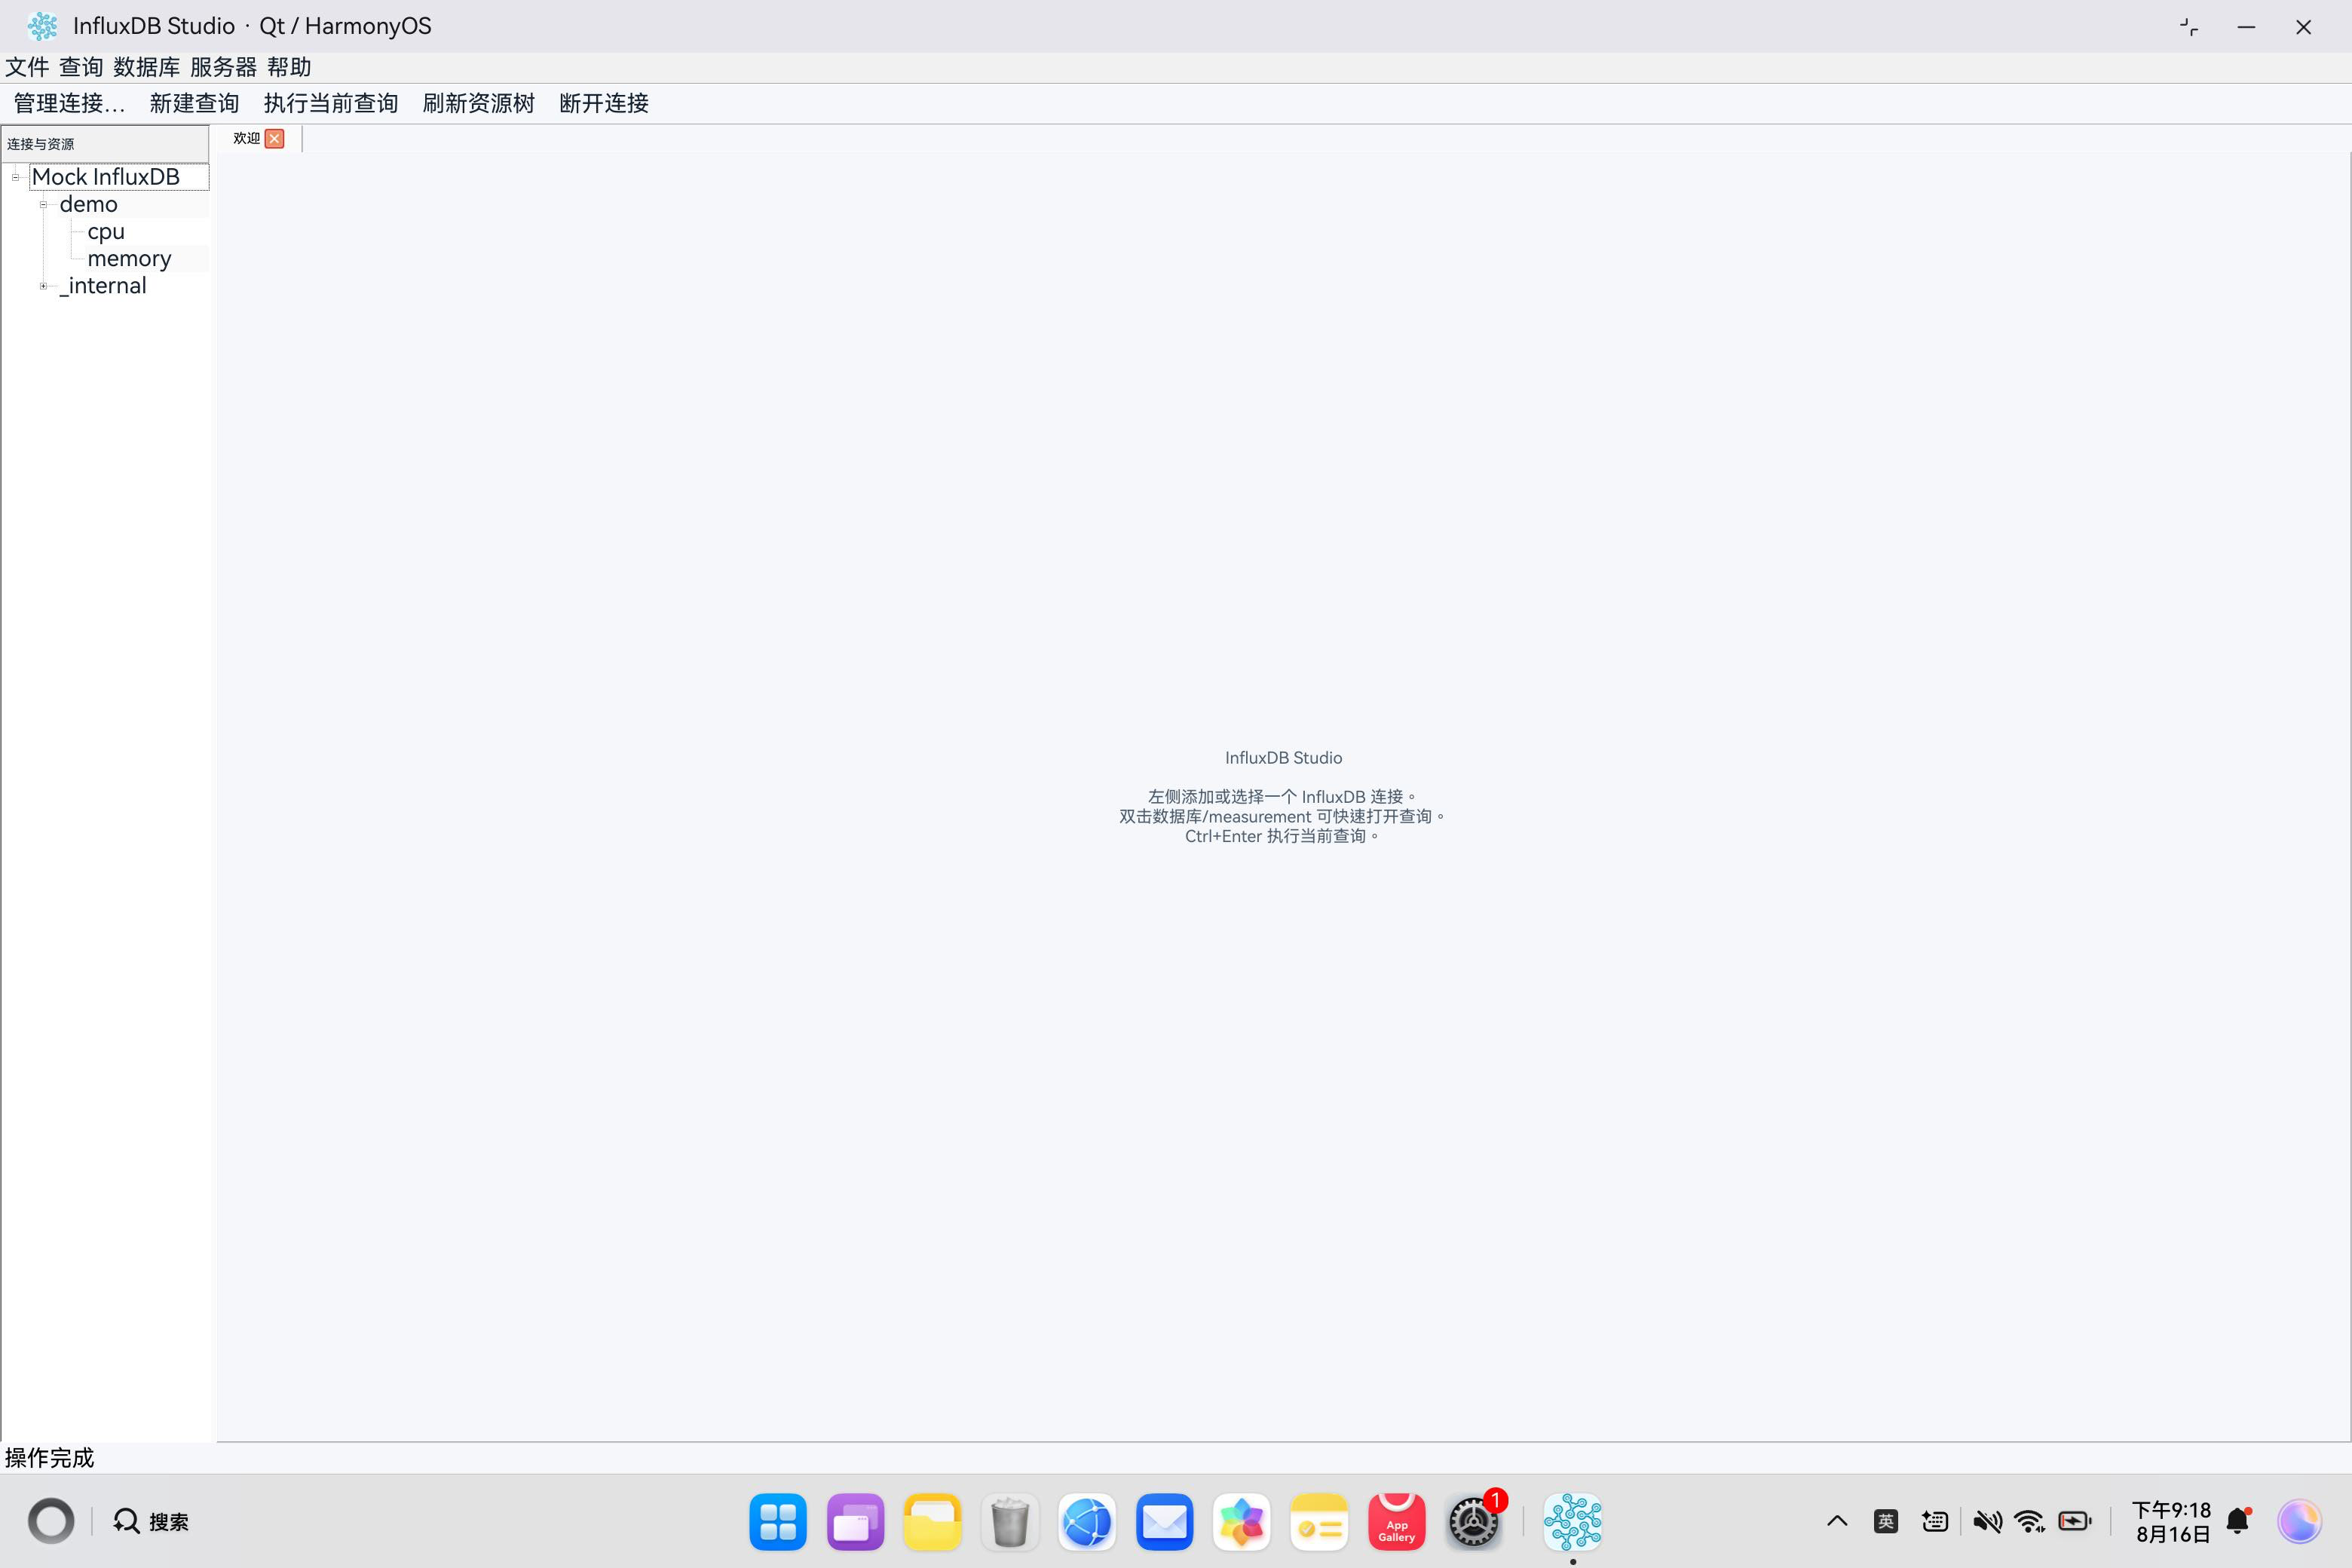
Task: Open the notification bell
Action: (x=2239, y=1521)
